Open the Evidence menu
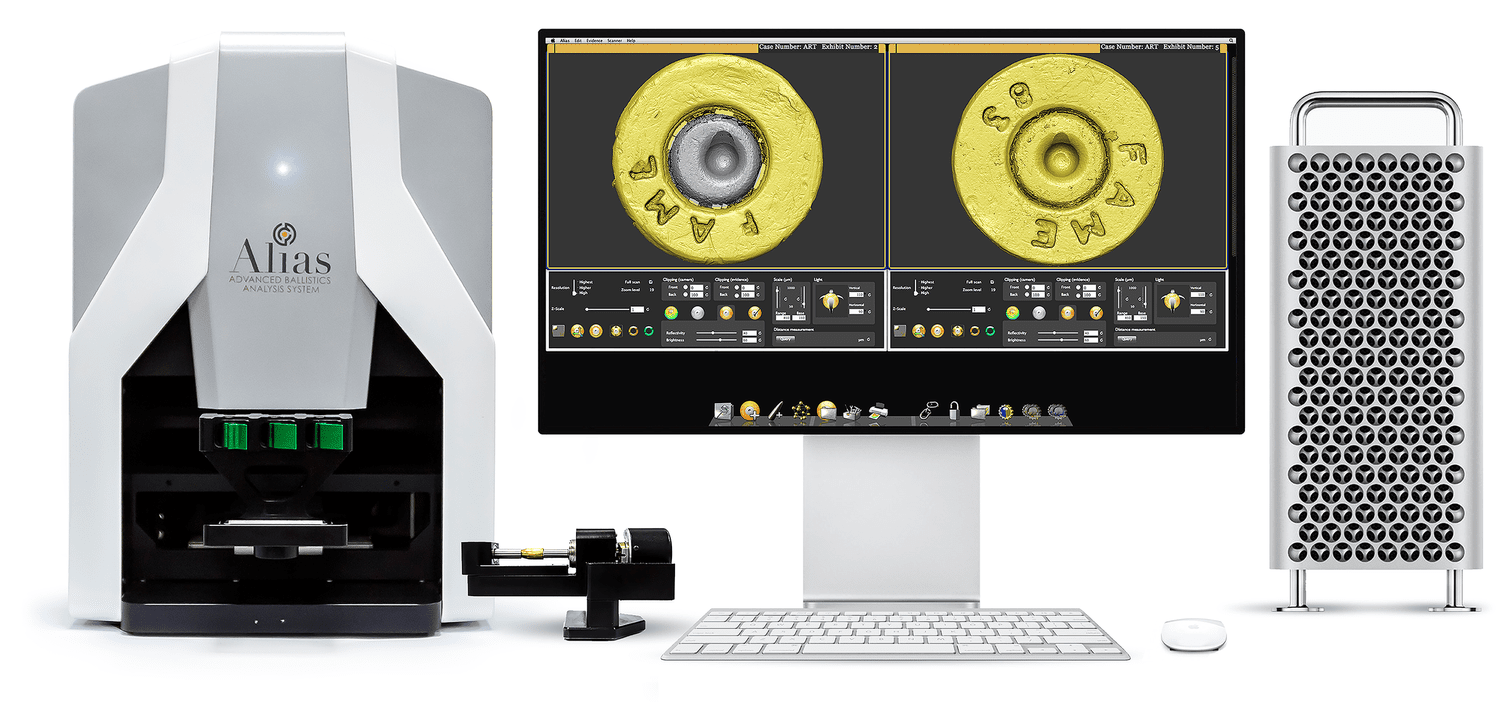Viewport: 1500px width, 710px height. click(x=595, y=41)
